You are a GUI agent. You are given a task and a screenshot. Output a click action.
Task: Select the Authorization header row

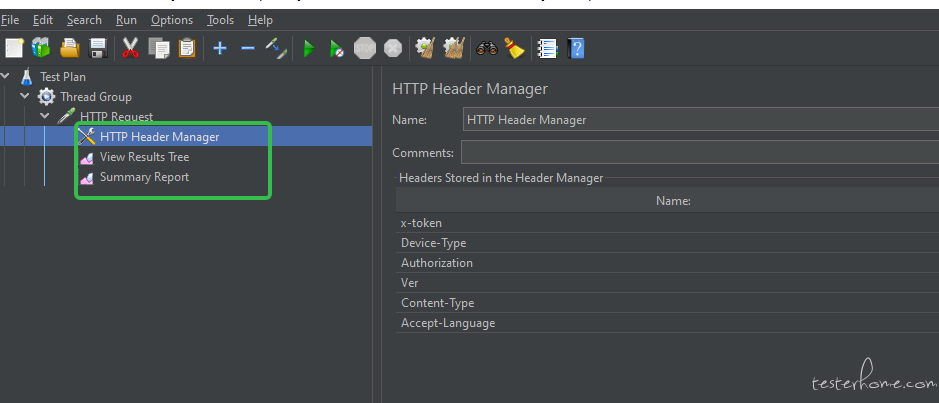coord(437,263)
